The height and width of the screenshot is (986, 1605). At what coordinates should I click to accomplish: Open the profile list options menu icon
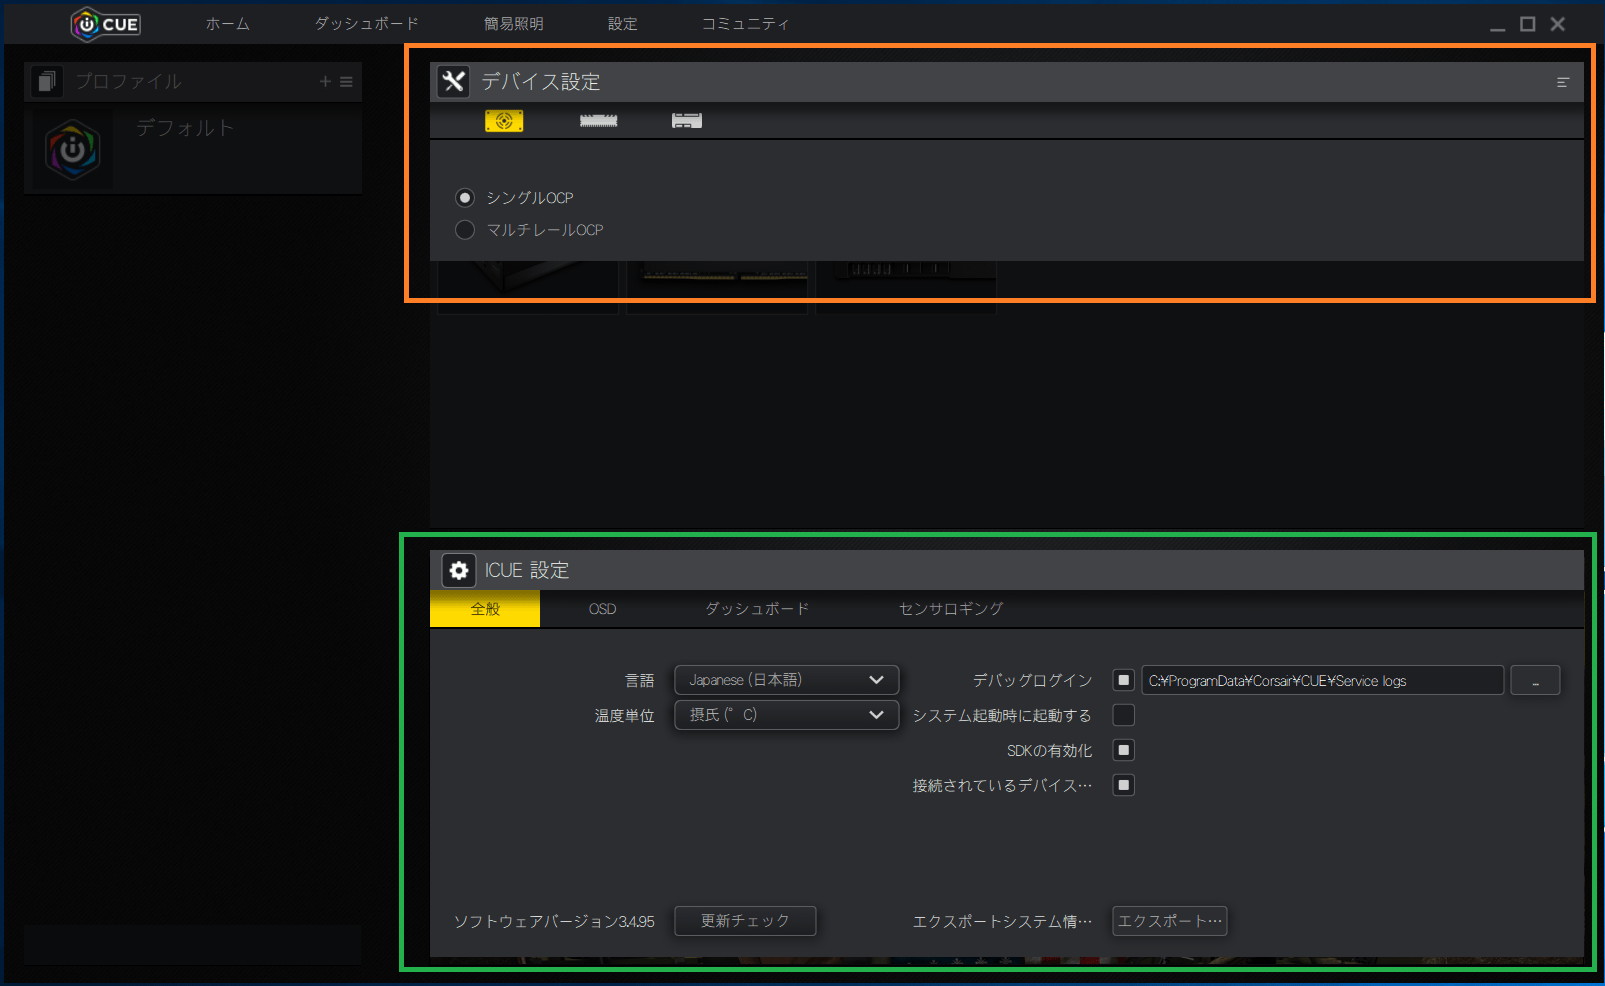[x=346, y=82]
